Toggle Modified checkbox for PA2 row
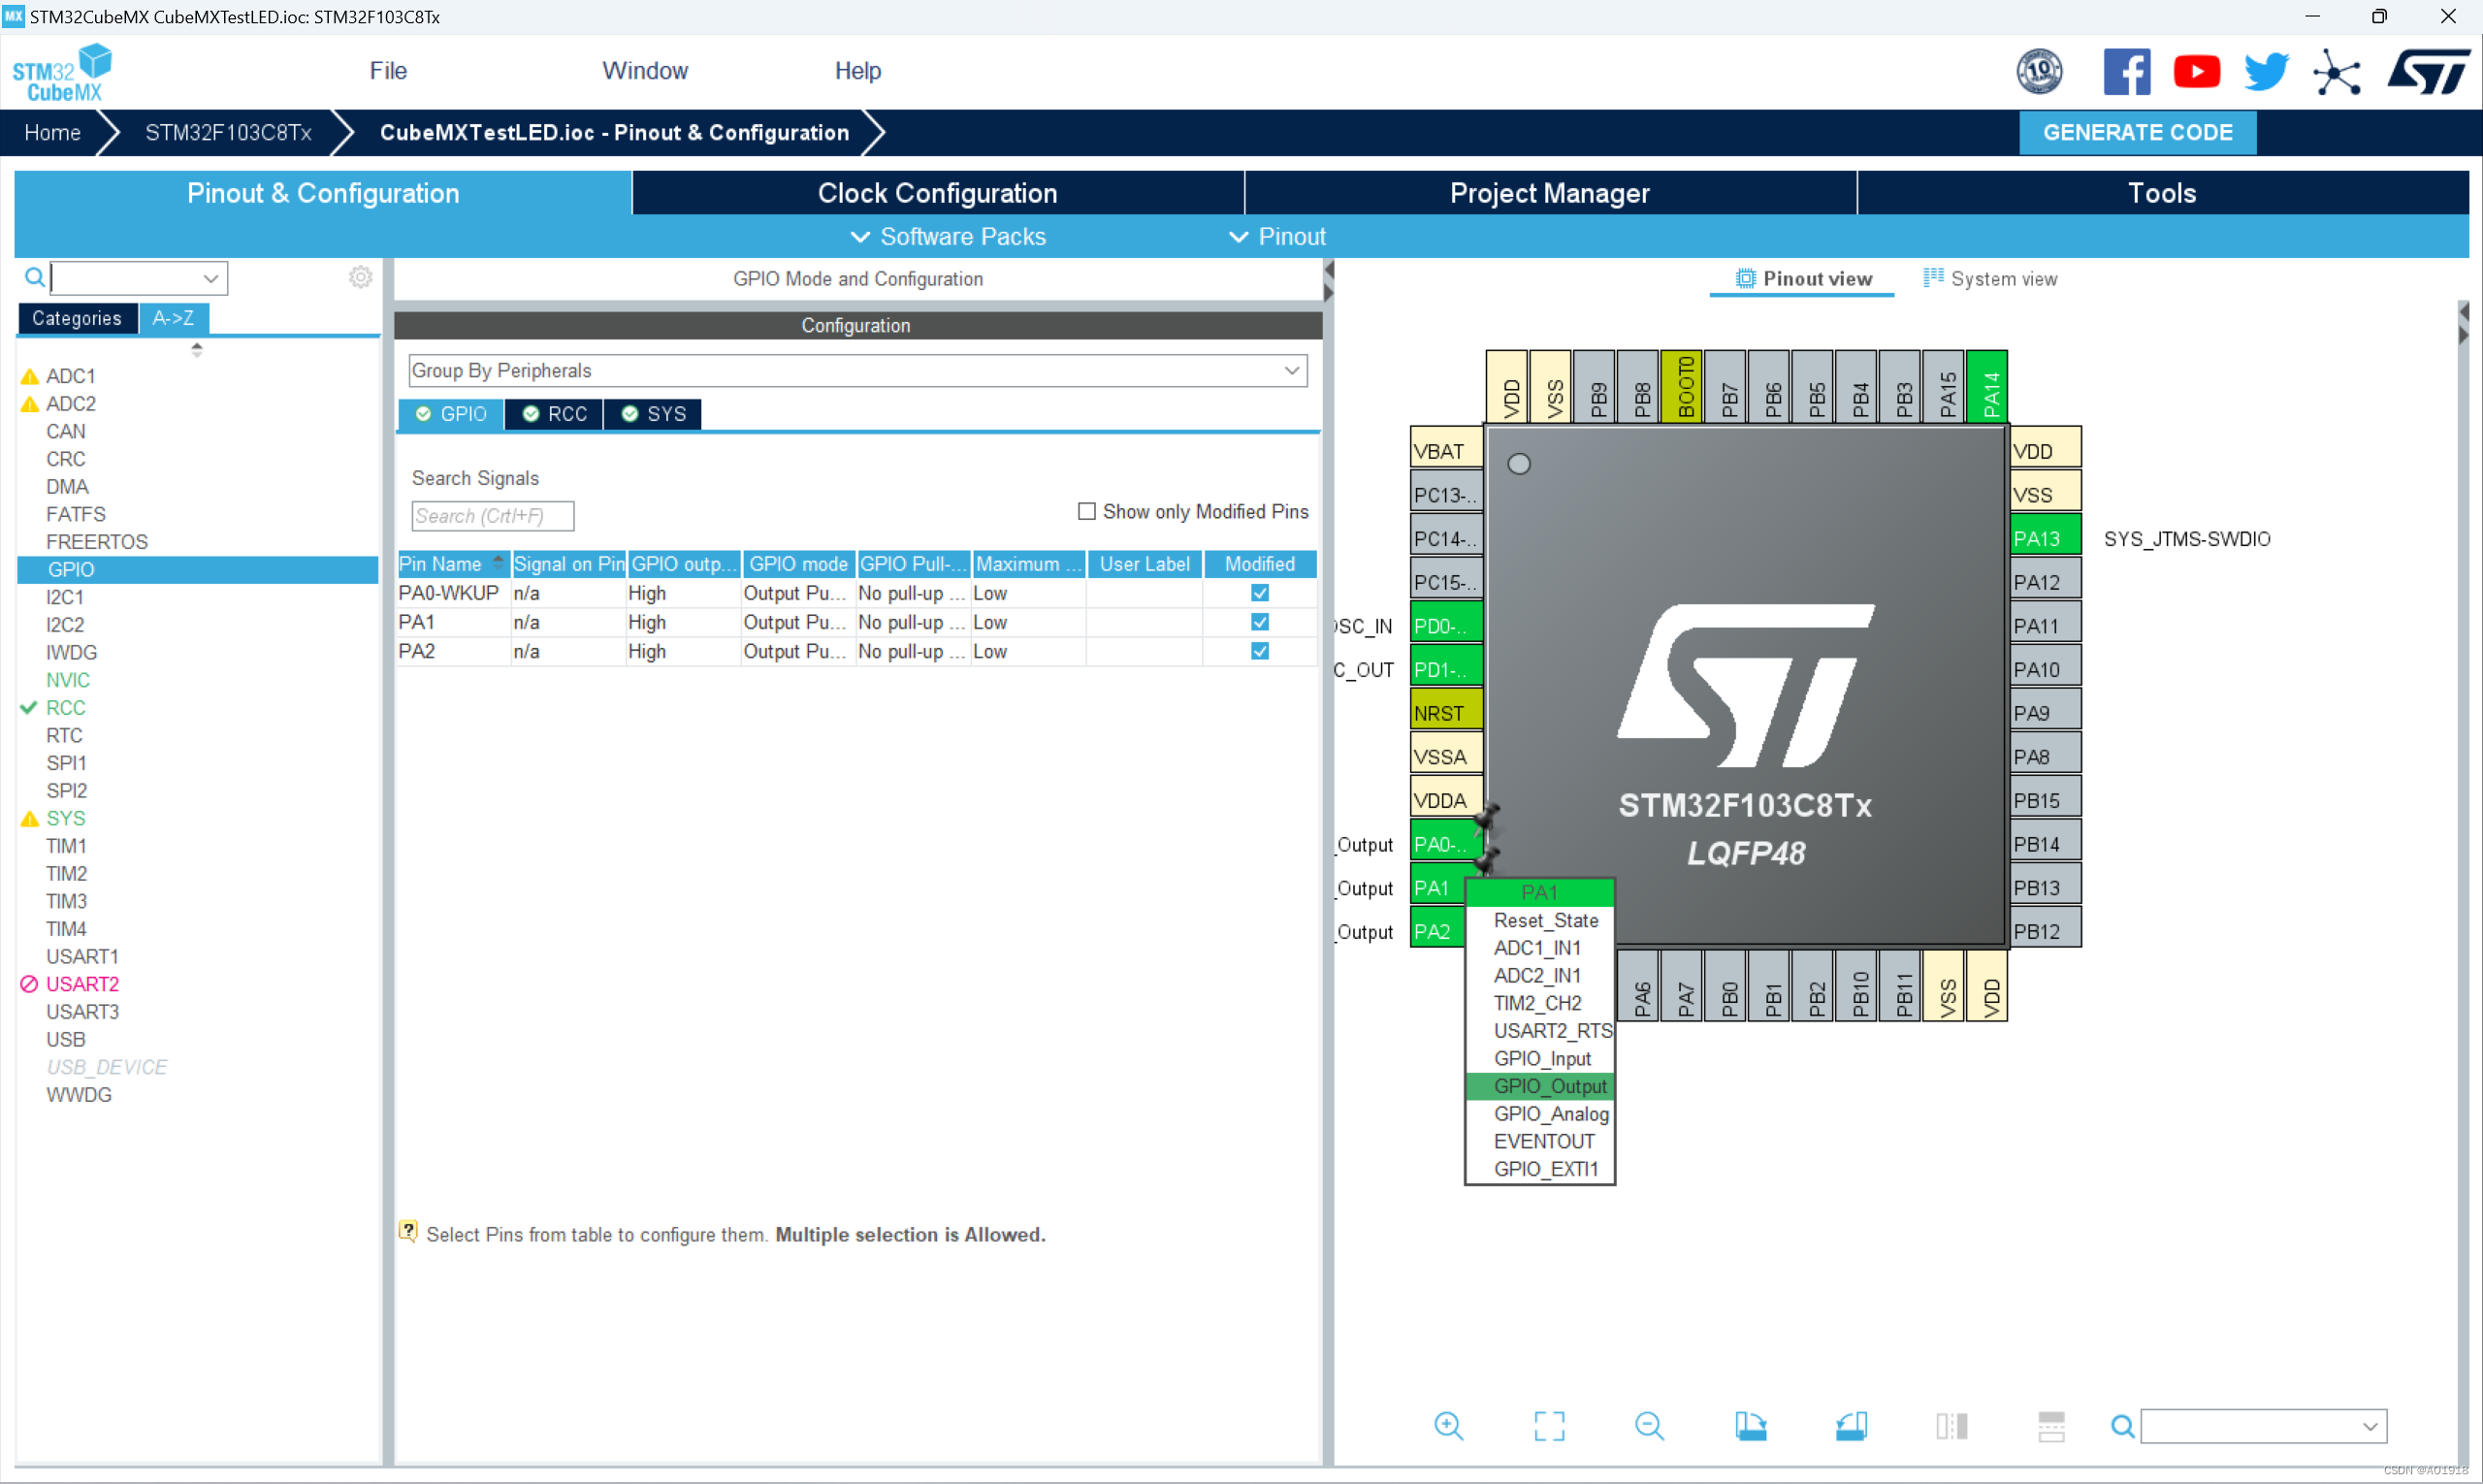Image resolution: width=2483 pixels, height=1484 pixels. click(1260, 651)
